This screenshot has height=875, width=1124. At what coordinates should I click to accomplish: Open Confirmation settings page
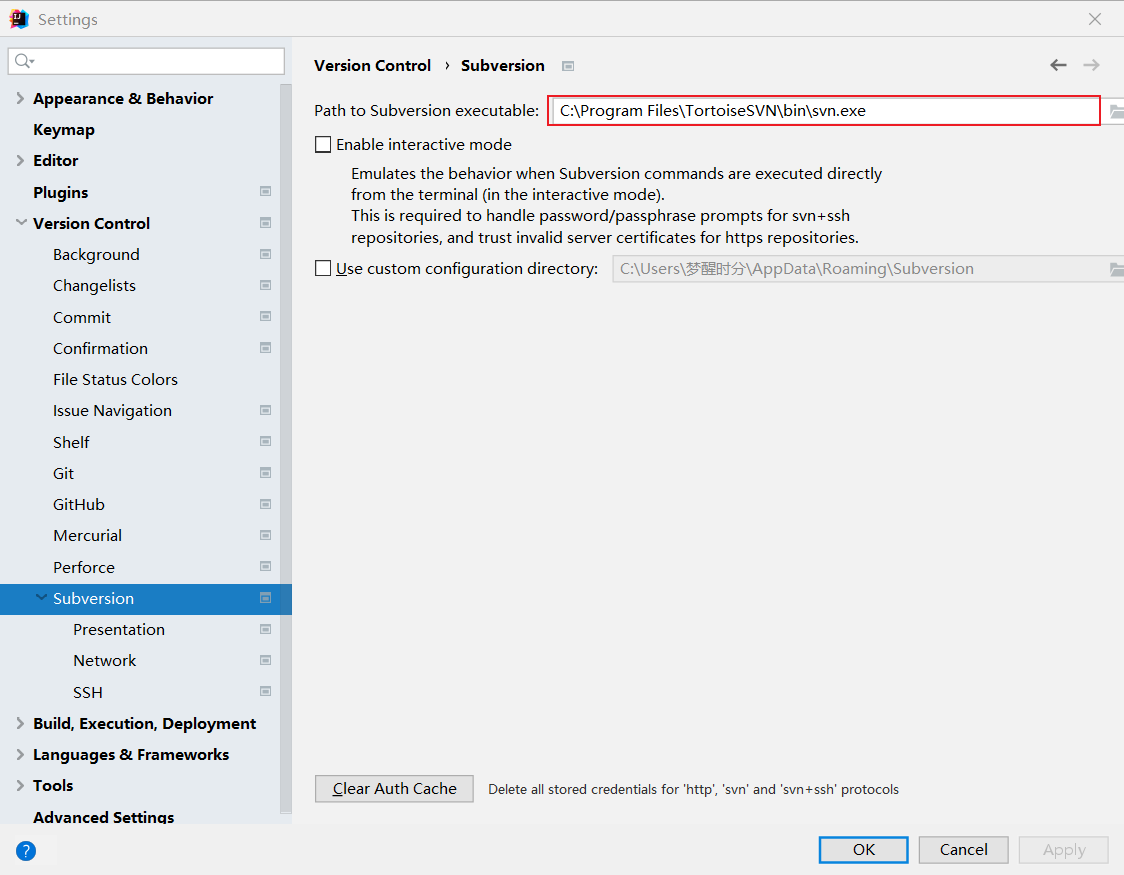100,348
